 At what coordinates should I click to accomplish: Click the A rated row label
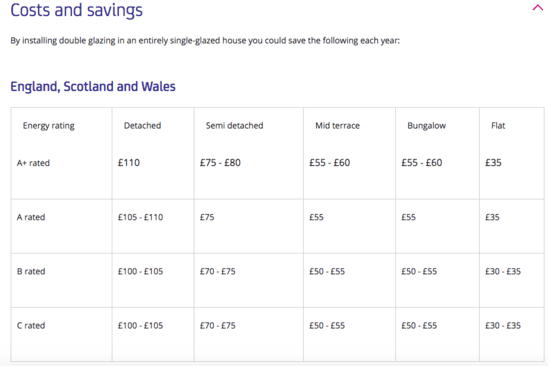pyautogui.click(x=31, y=217)
